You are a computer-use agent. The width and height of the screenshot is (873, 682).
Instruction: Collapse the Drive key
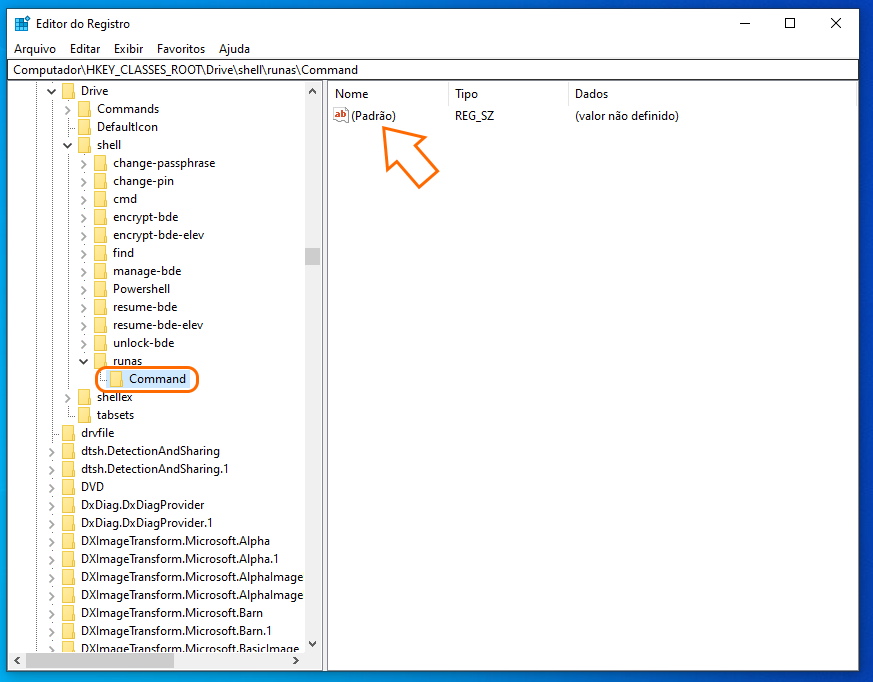point(51,91)
